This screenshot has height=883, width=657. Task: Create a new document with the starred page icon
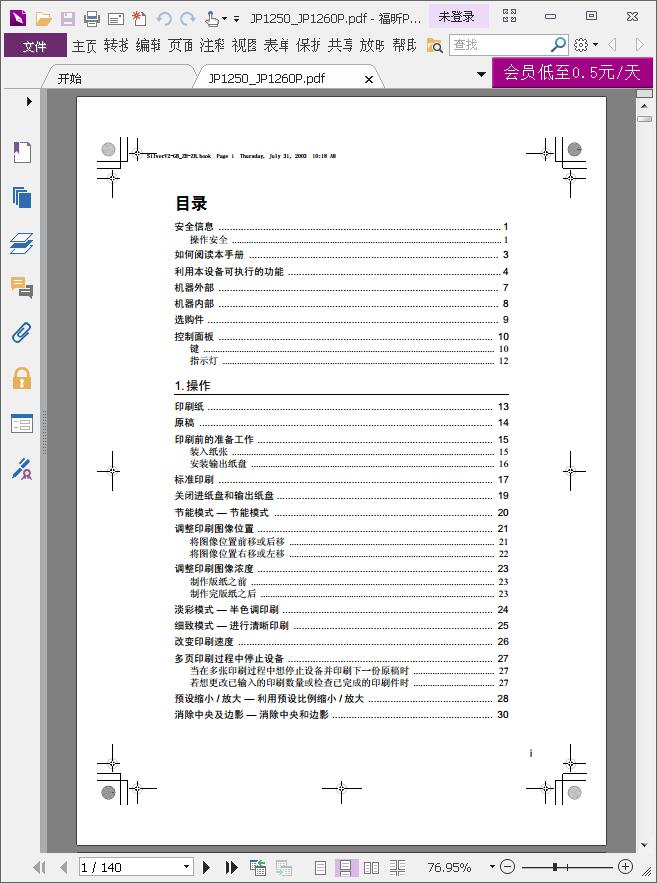point(139,19)
